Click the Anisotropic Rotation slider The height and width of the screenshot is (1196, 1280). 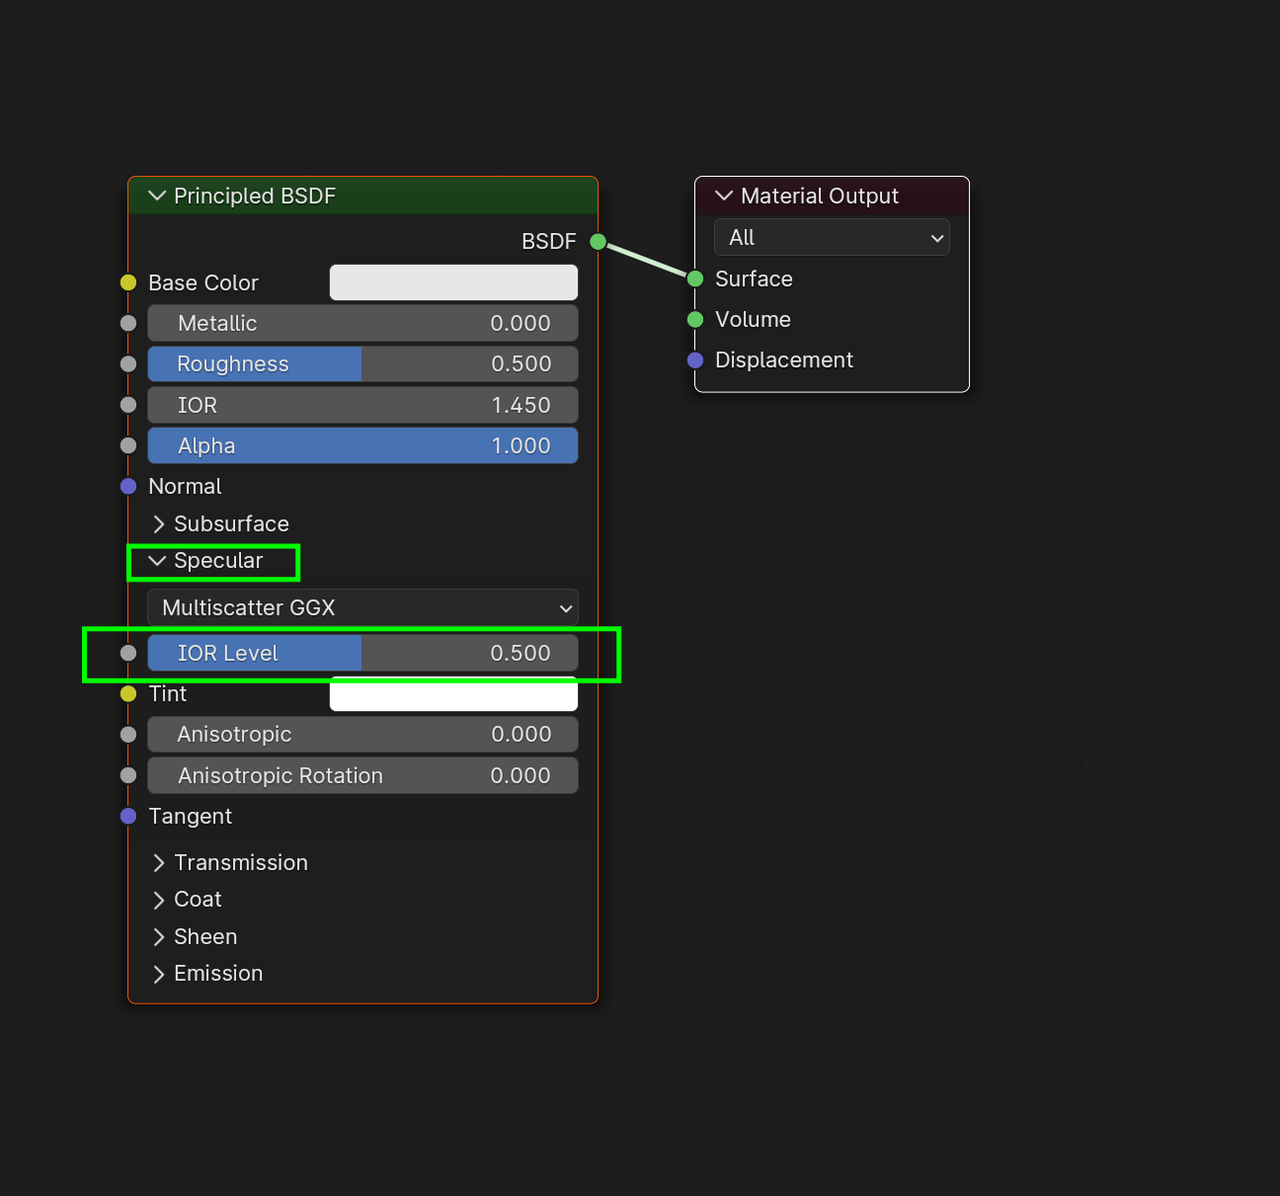click(x=363, y=775)
